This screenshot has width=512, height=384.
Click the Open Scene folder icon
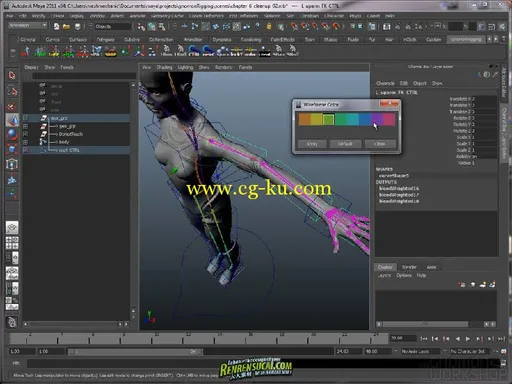(66, 26)
